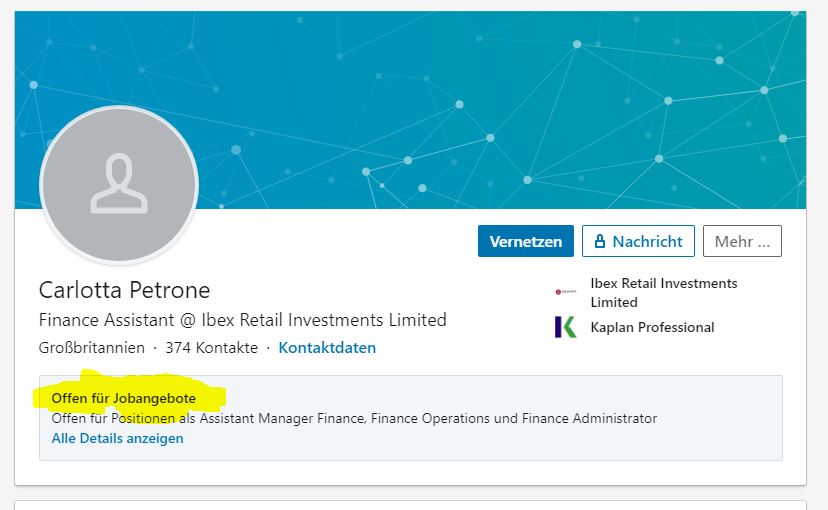828x510 pixels.
Task: Click the Offen für Positionen description line
Action: click(x=354, y=418)
